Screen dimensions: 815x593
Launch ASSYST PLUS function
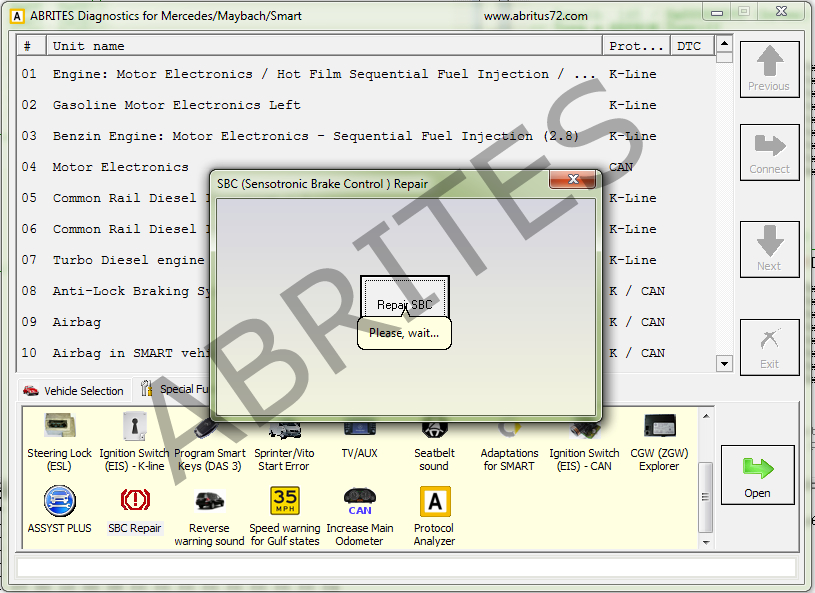pyautogui.click(x=59, y=509)
